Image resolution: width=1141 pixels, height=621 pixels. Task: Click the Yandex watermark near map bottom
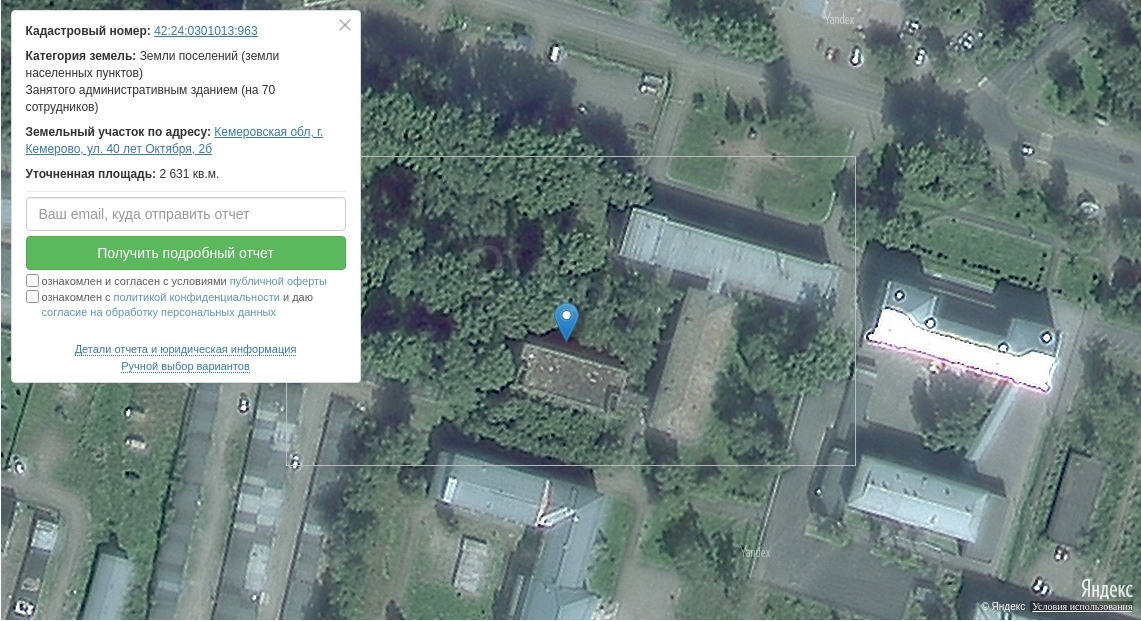[755, 553]
